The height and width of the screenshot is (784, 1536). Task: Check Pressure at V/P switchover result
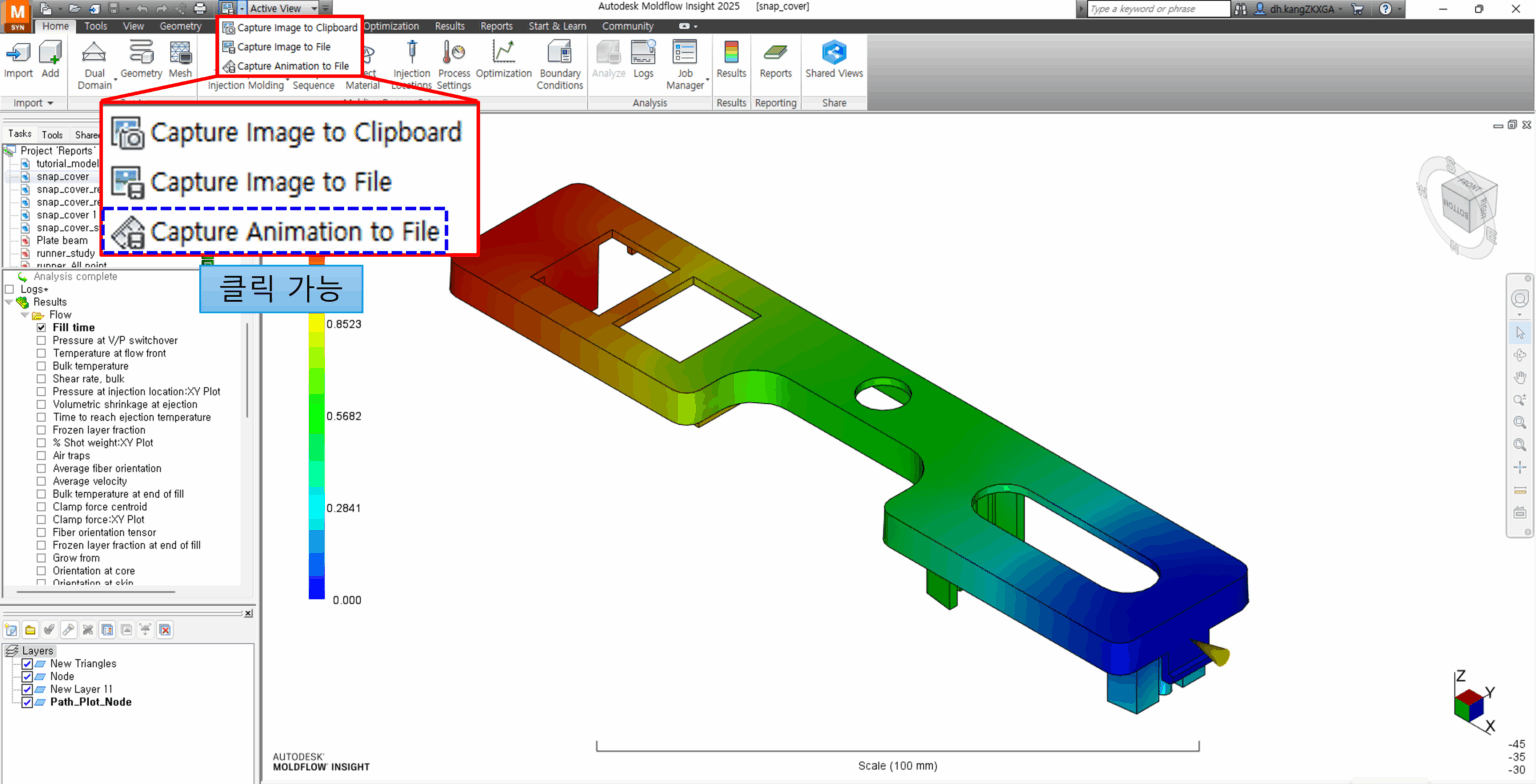42,340
